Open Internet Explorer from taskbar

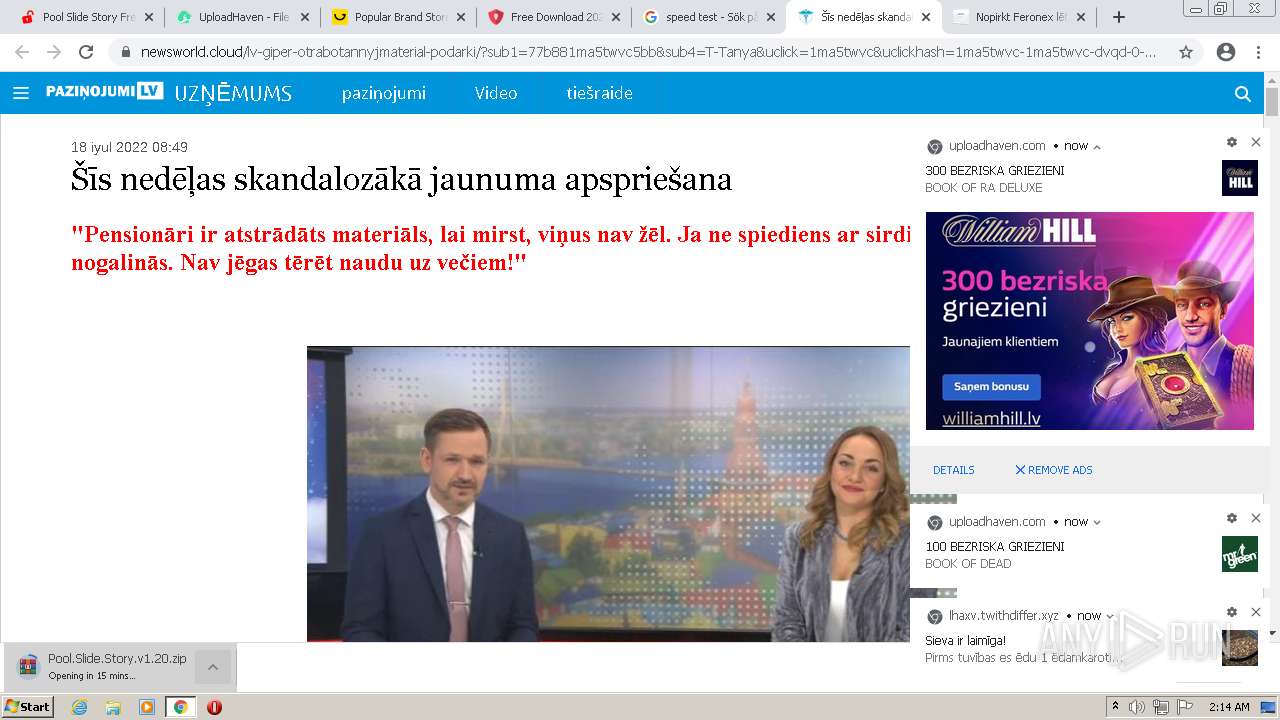tap(79, 707)
